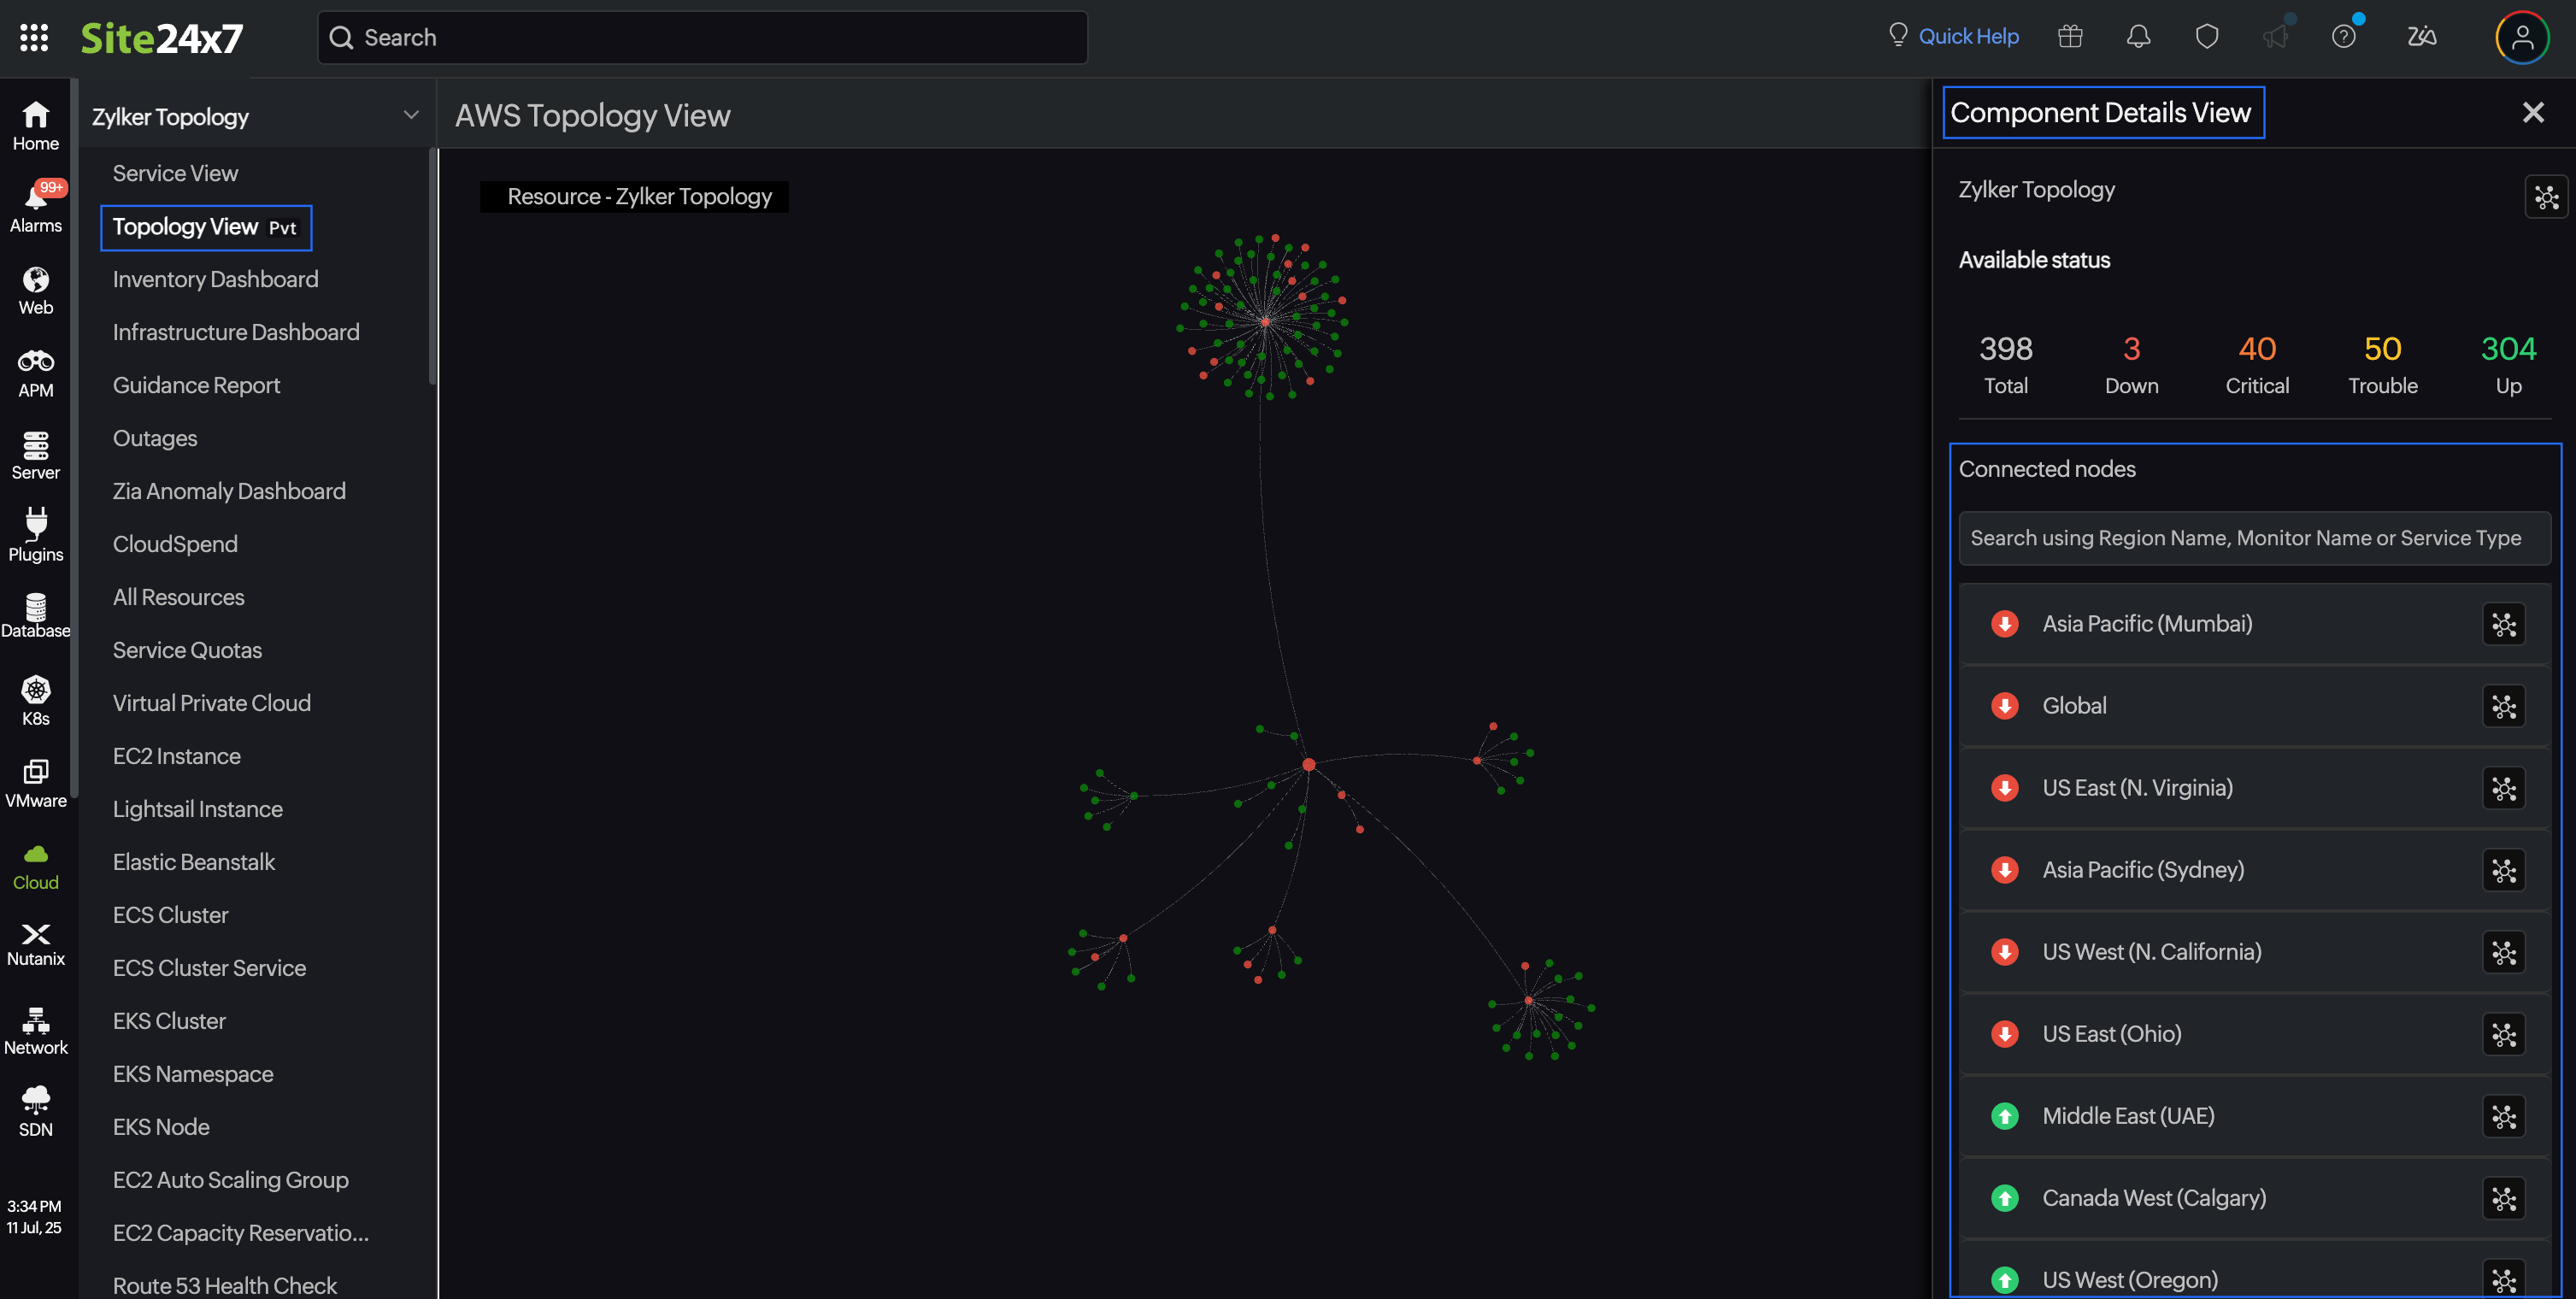The width and height of the screenshot is (2576, 1299).
Task: Open the gift box icon in header
Action: tap(2070, 37)
